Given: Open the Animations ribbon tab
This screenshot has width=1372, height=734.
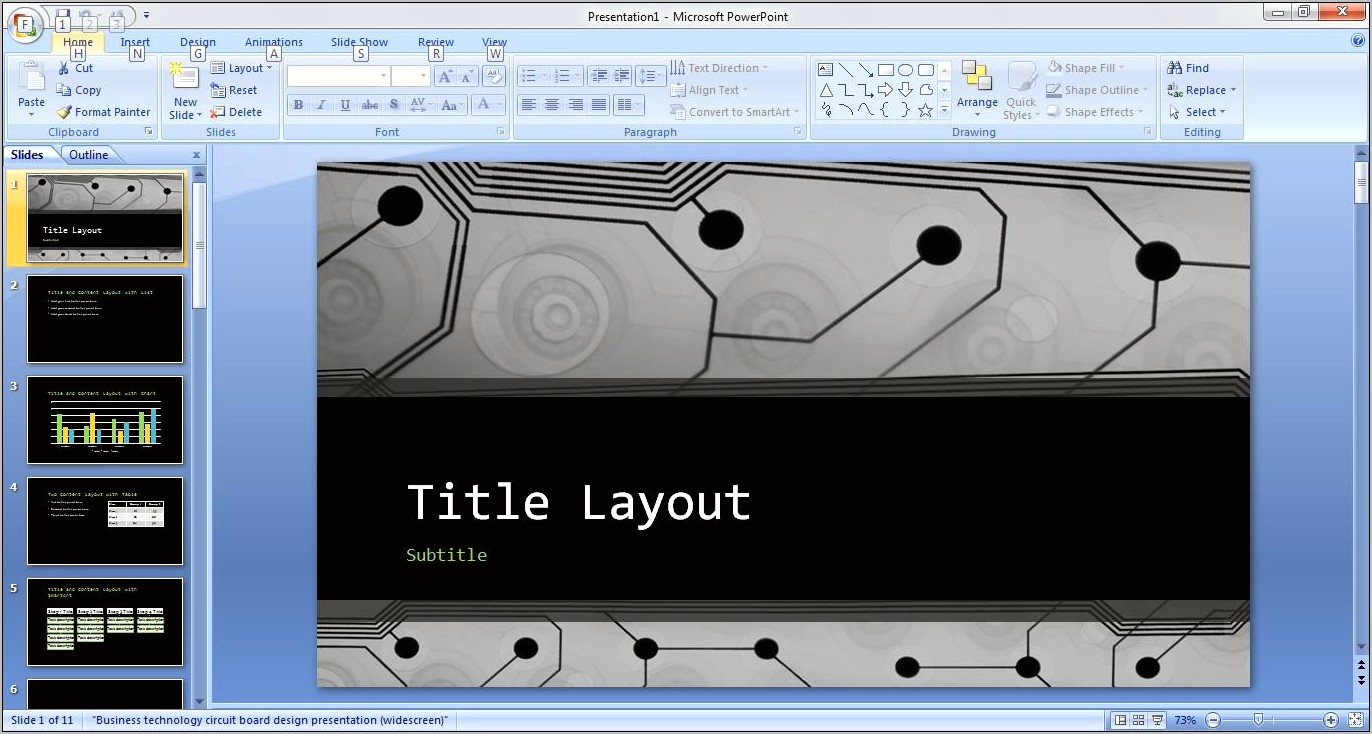Looking at the screenshot, I should (274, 42).
